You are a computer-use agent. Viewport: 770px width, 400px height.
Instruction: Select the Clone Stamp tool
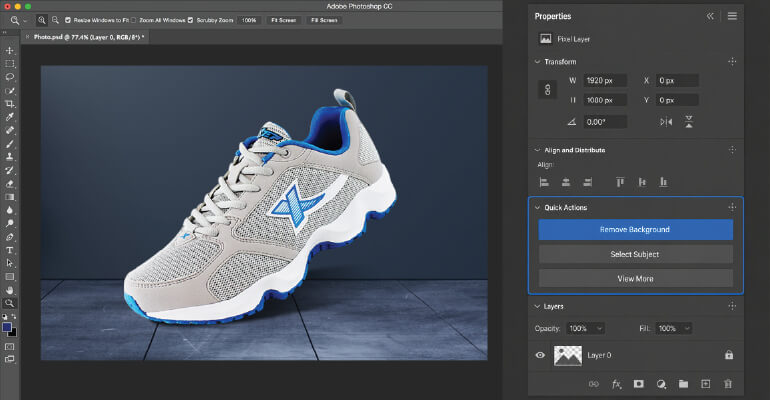(x=9, y=157)
